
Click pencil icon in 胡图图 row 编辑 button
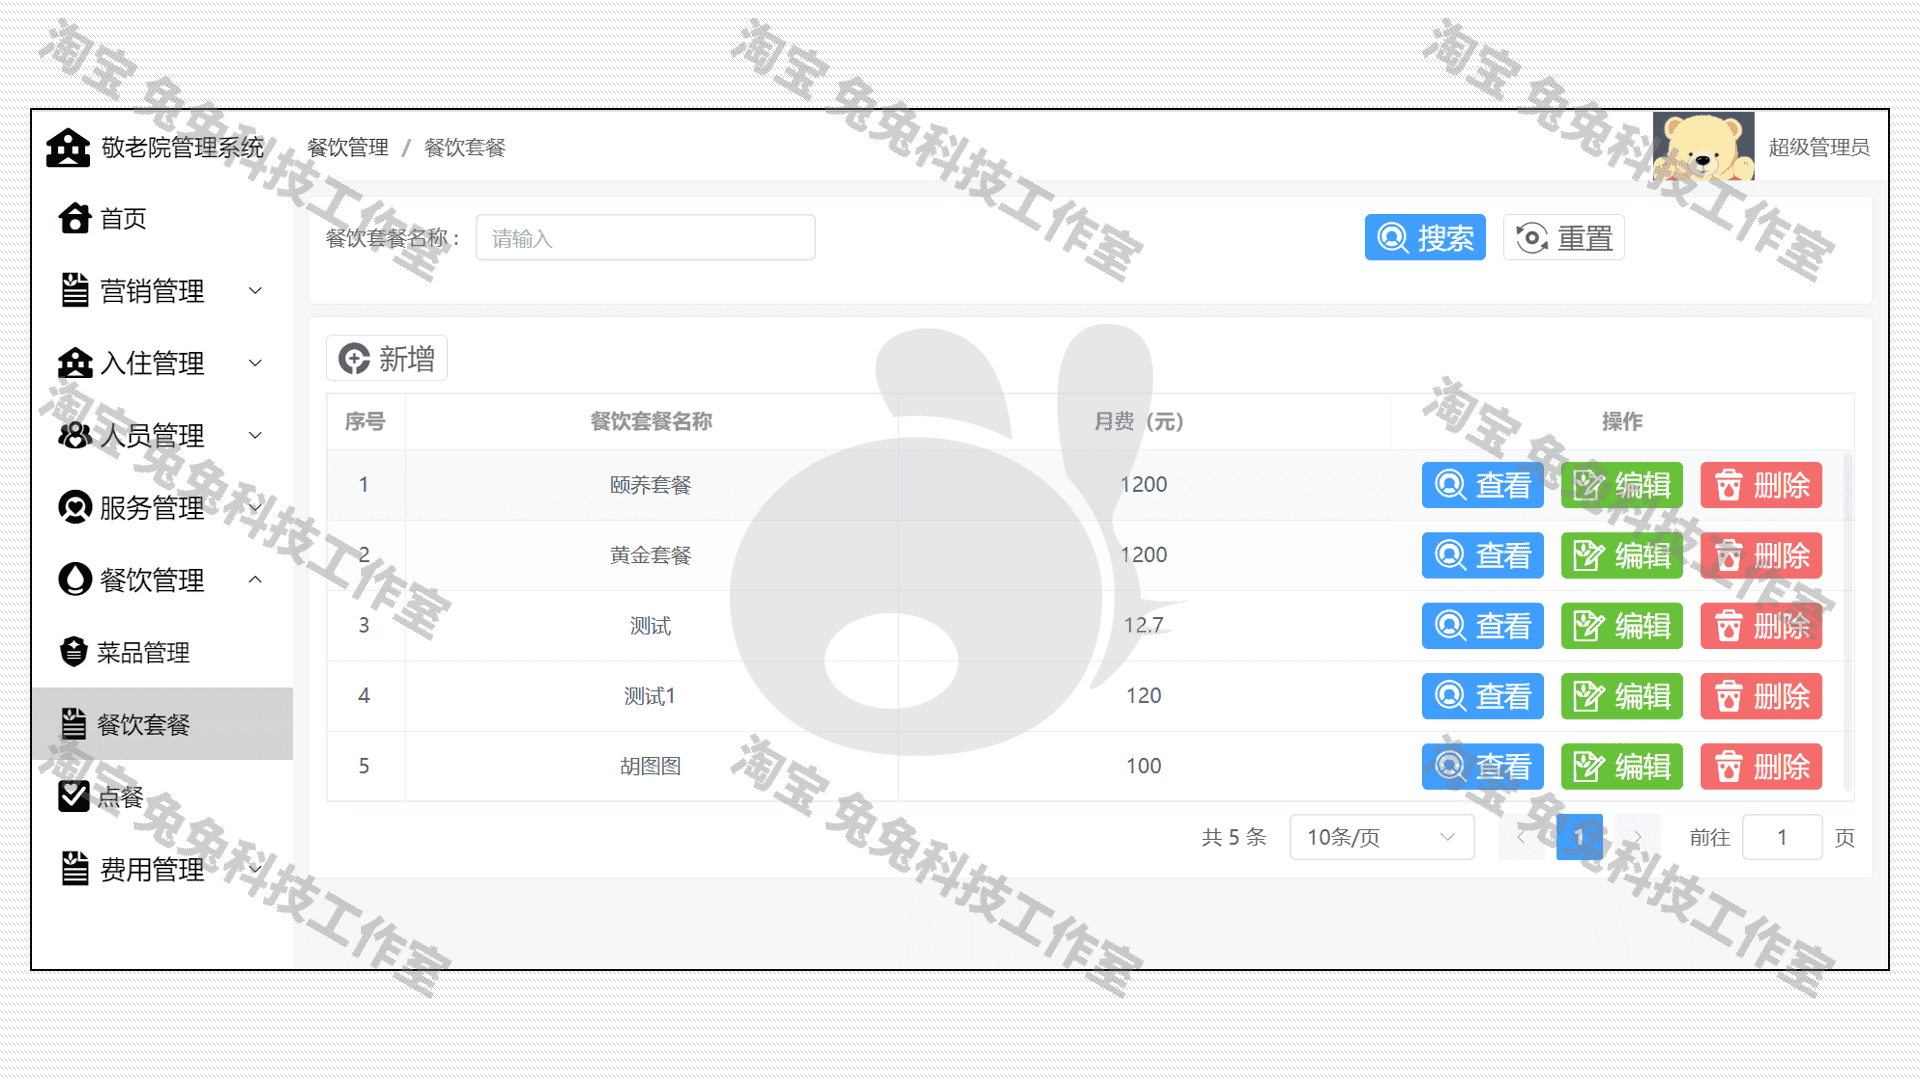[x=1588, y=767]
